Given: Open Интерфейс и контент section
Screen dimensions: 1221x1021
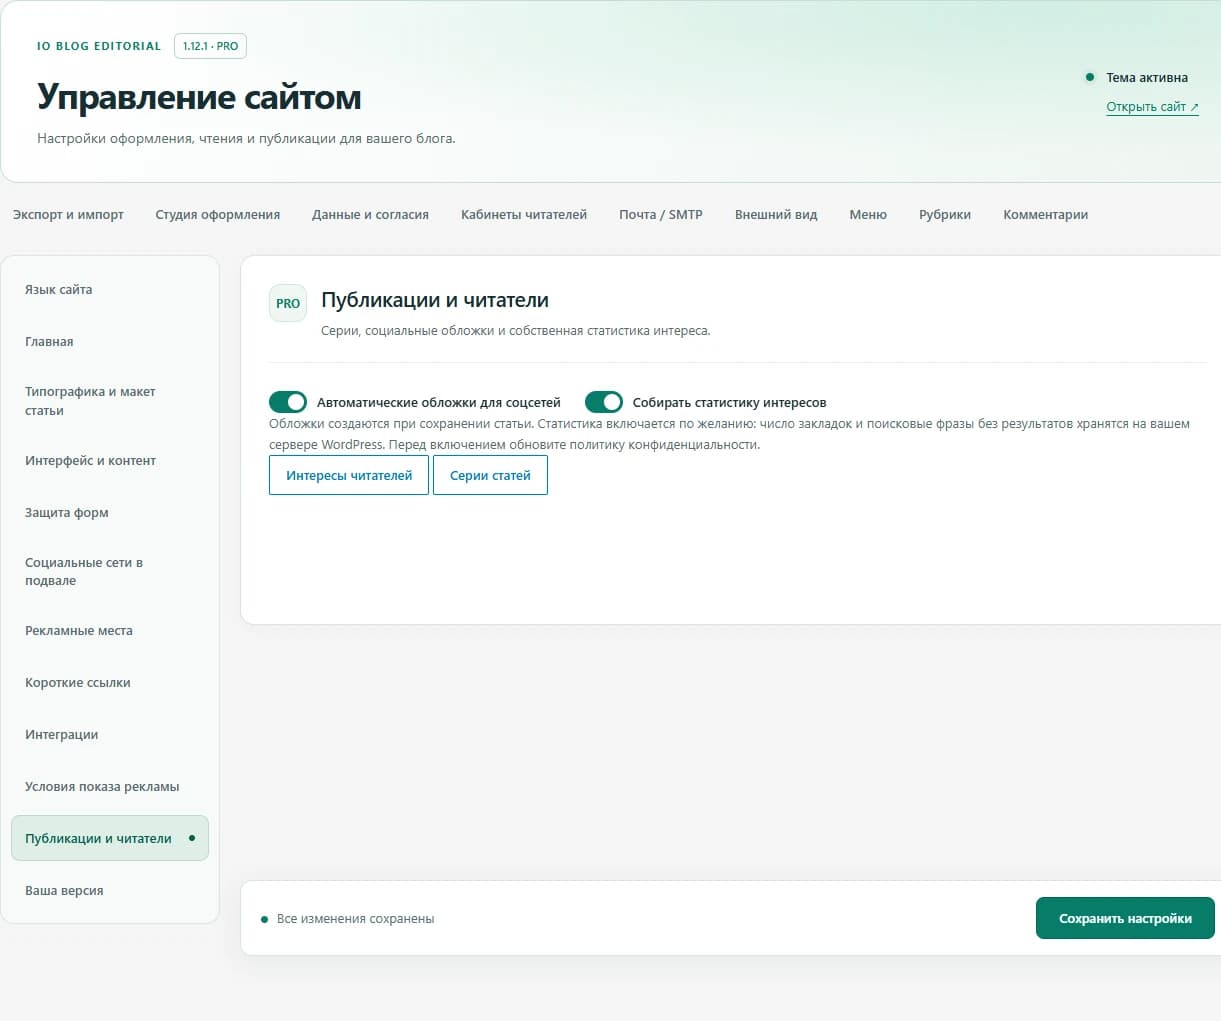Looking at the screenshot, I should coord(110,461).
